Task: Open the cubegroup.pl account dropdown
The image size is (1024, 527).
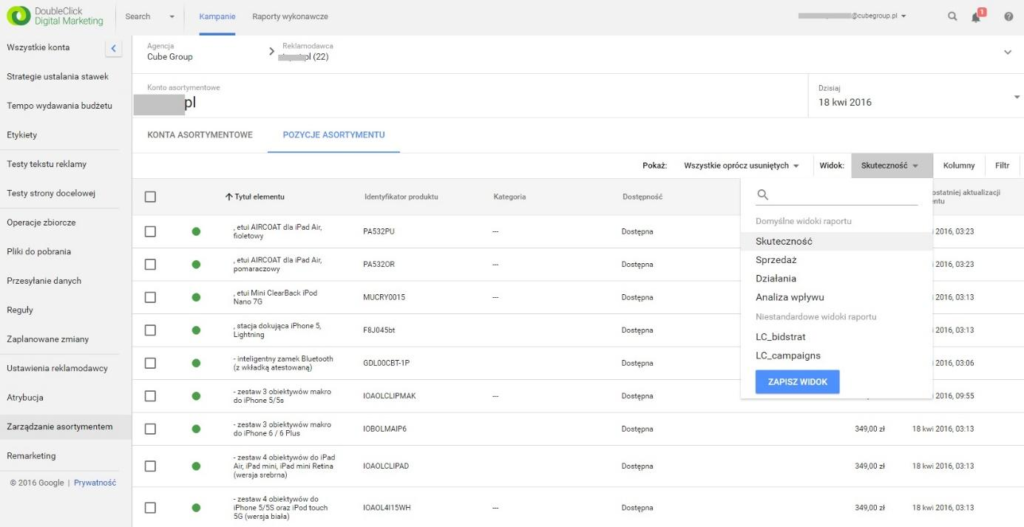Action: [x=852, y=16]
